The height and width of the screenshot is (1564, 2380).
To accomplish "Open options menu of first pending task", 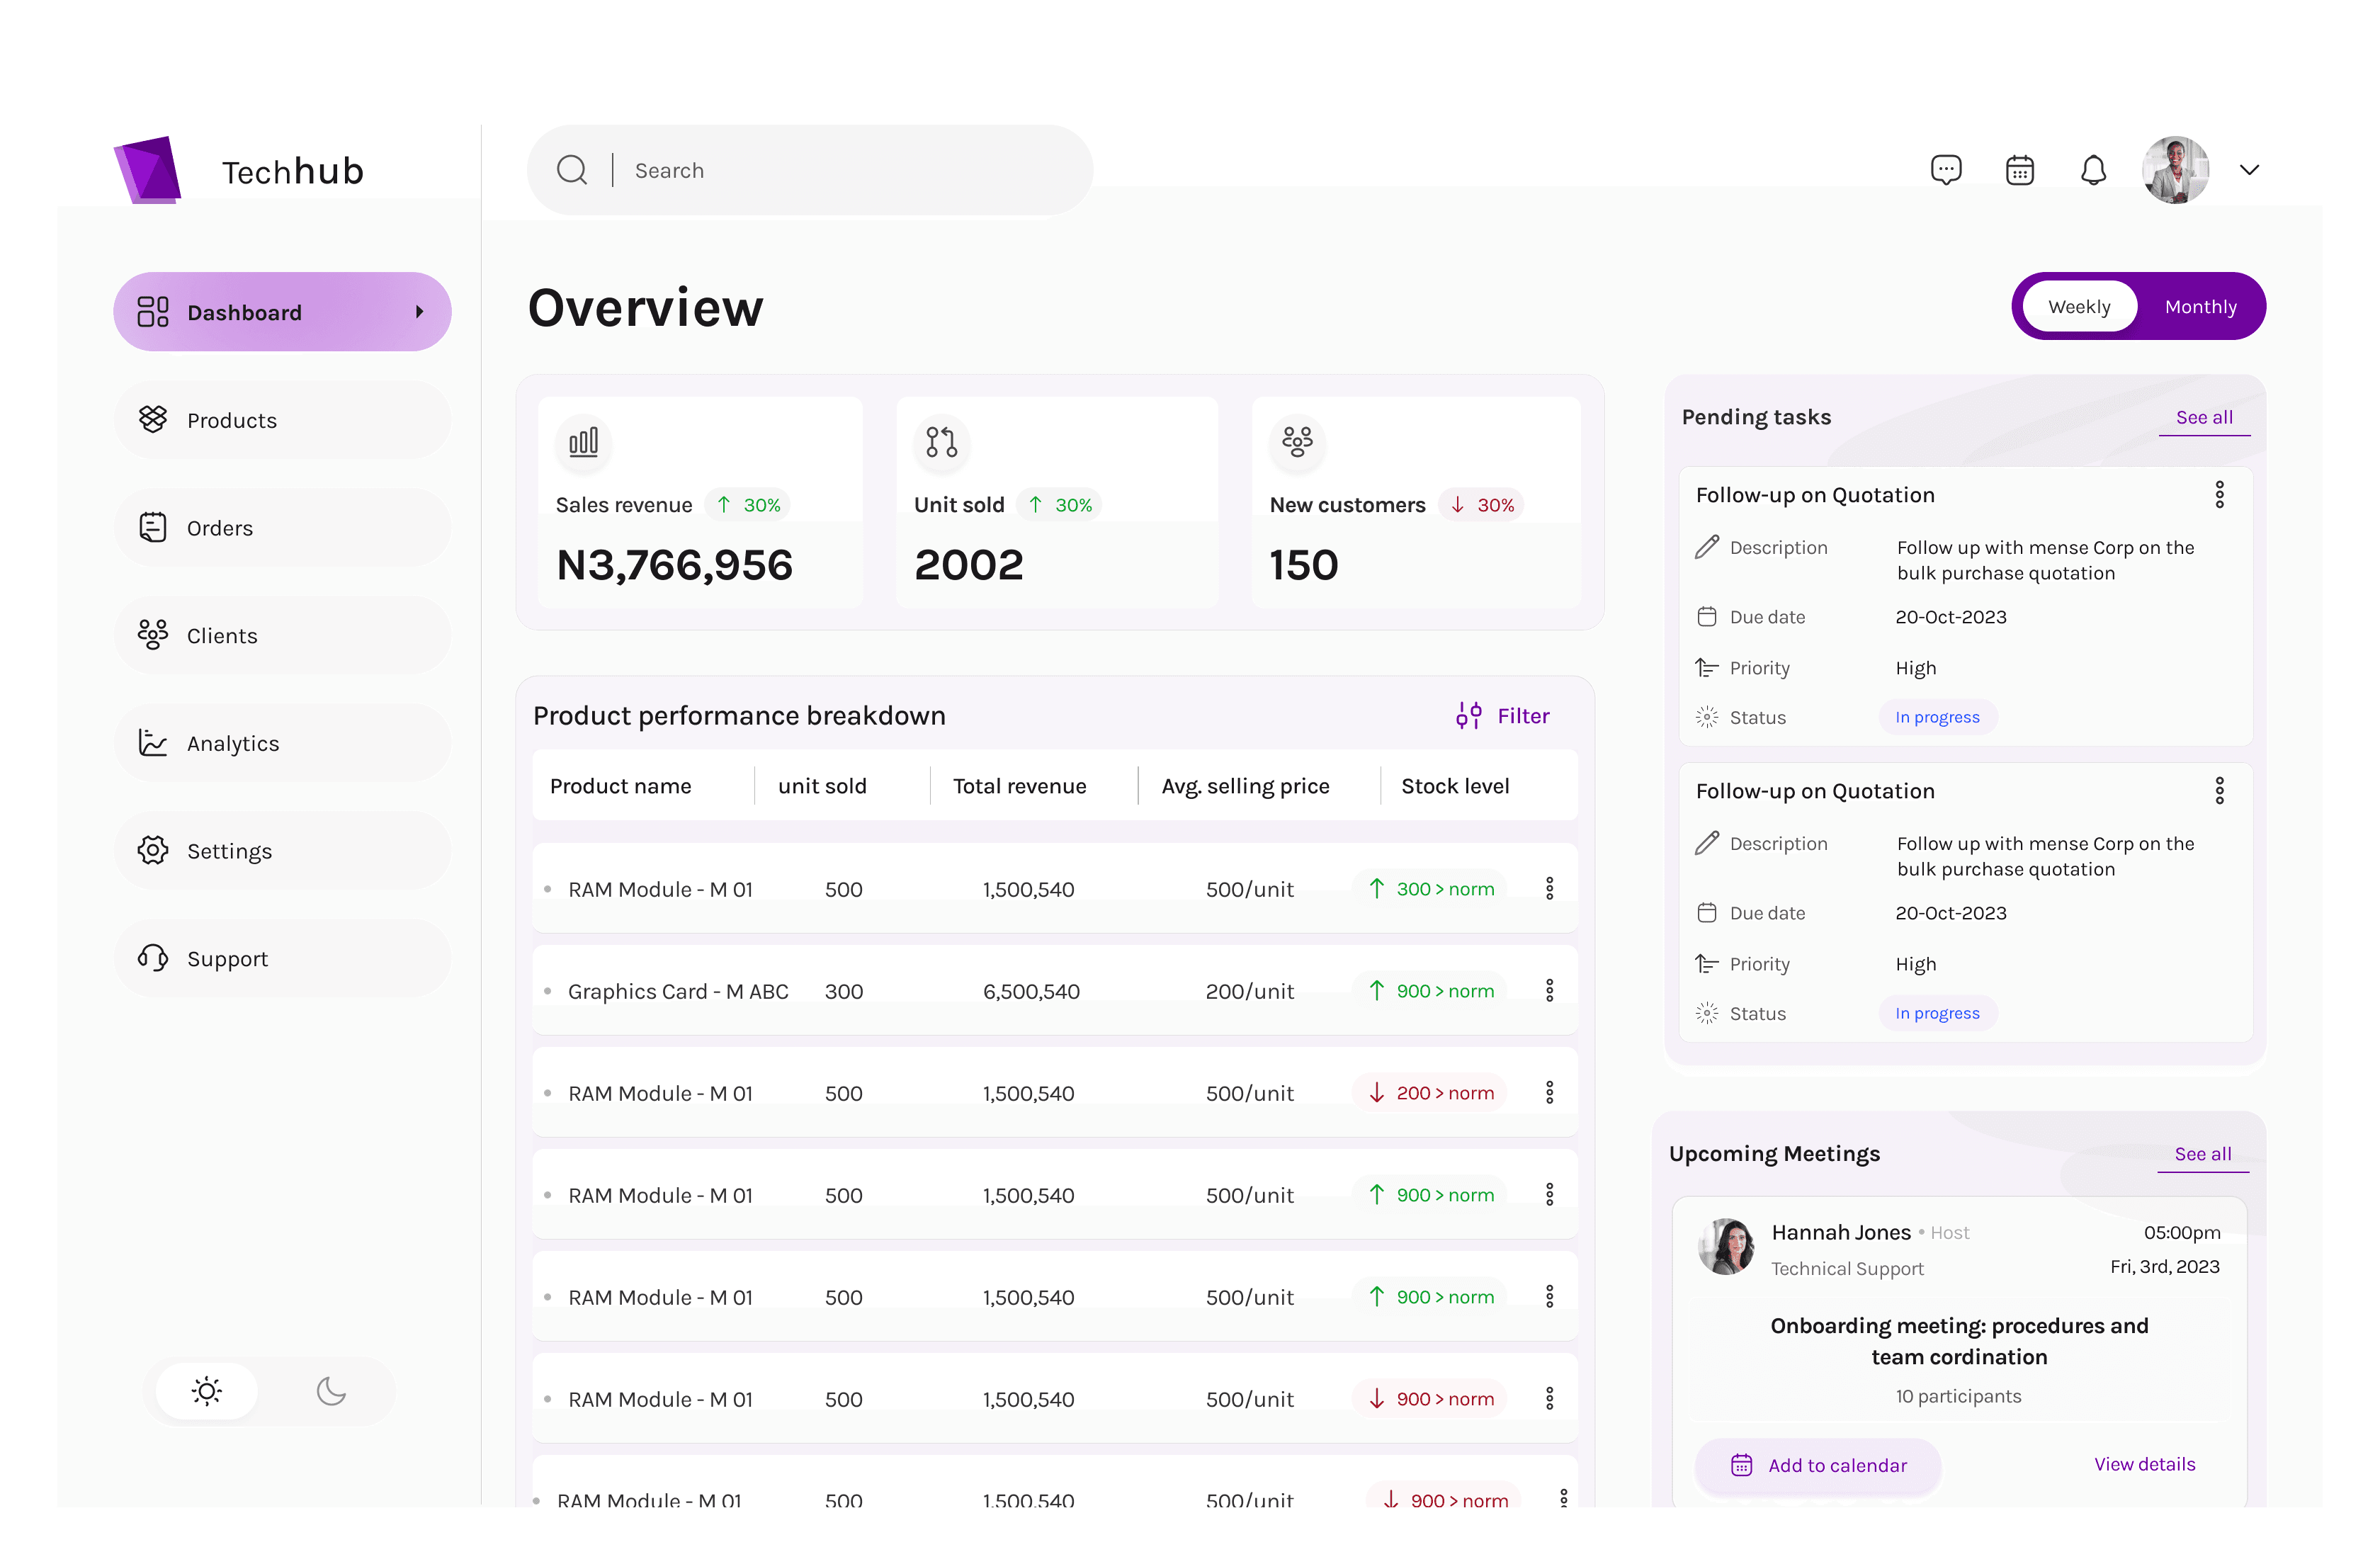I will pyautogui.click(x=2219, y=495).
